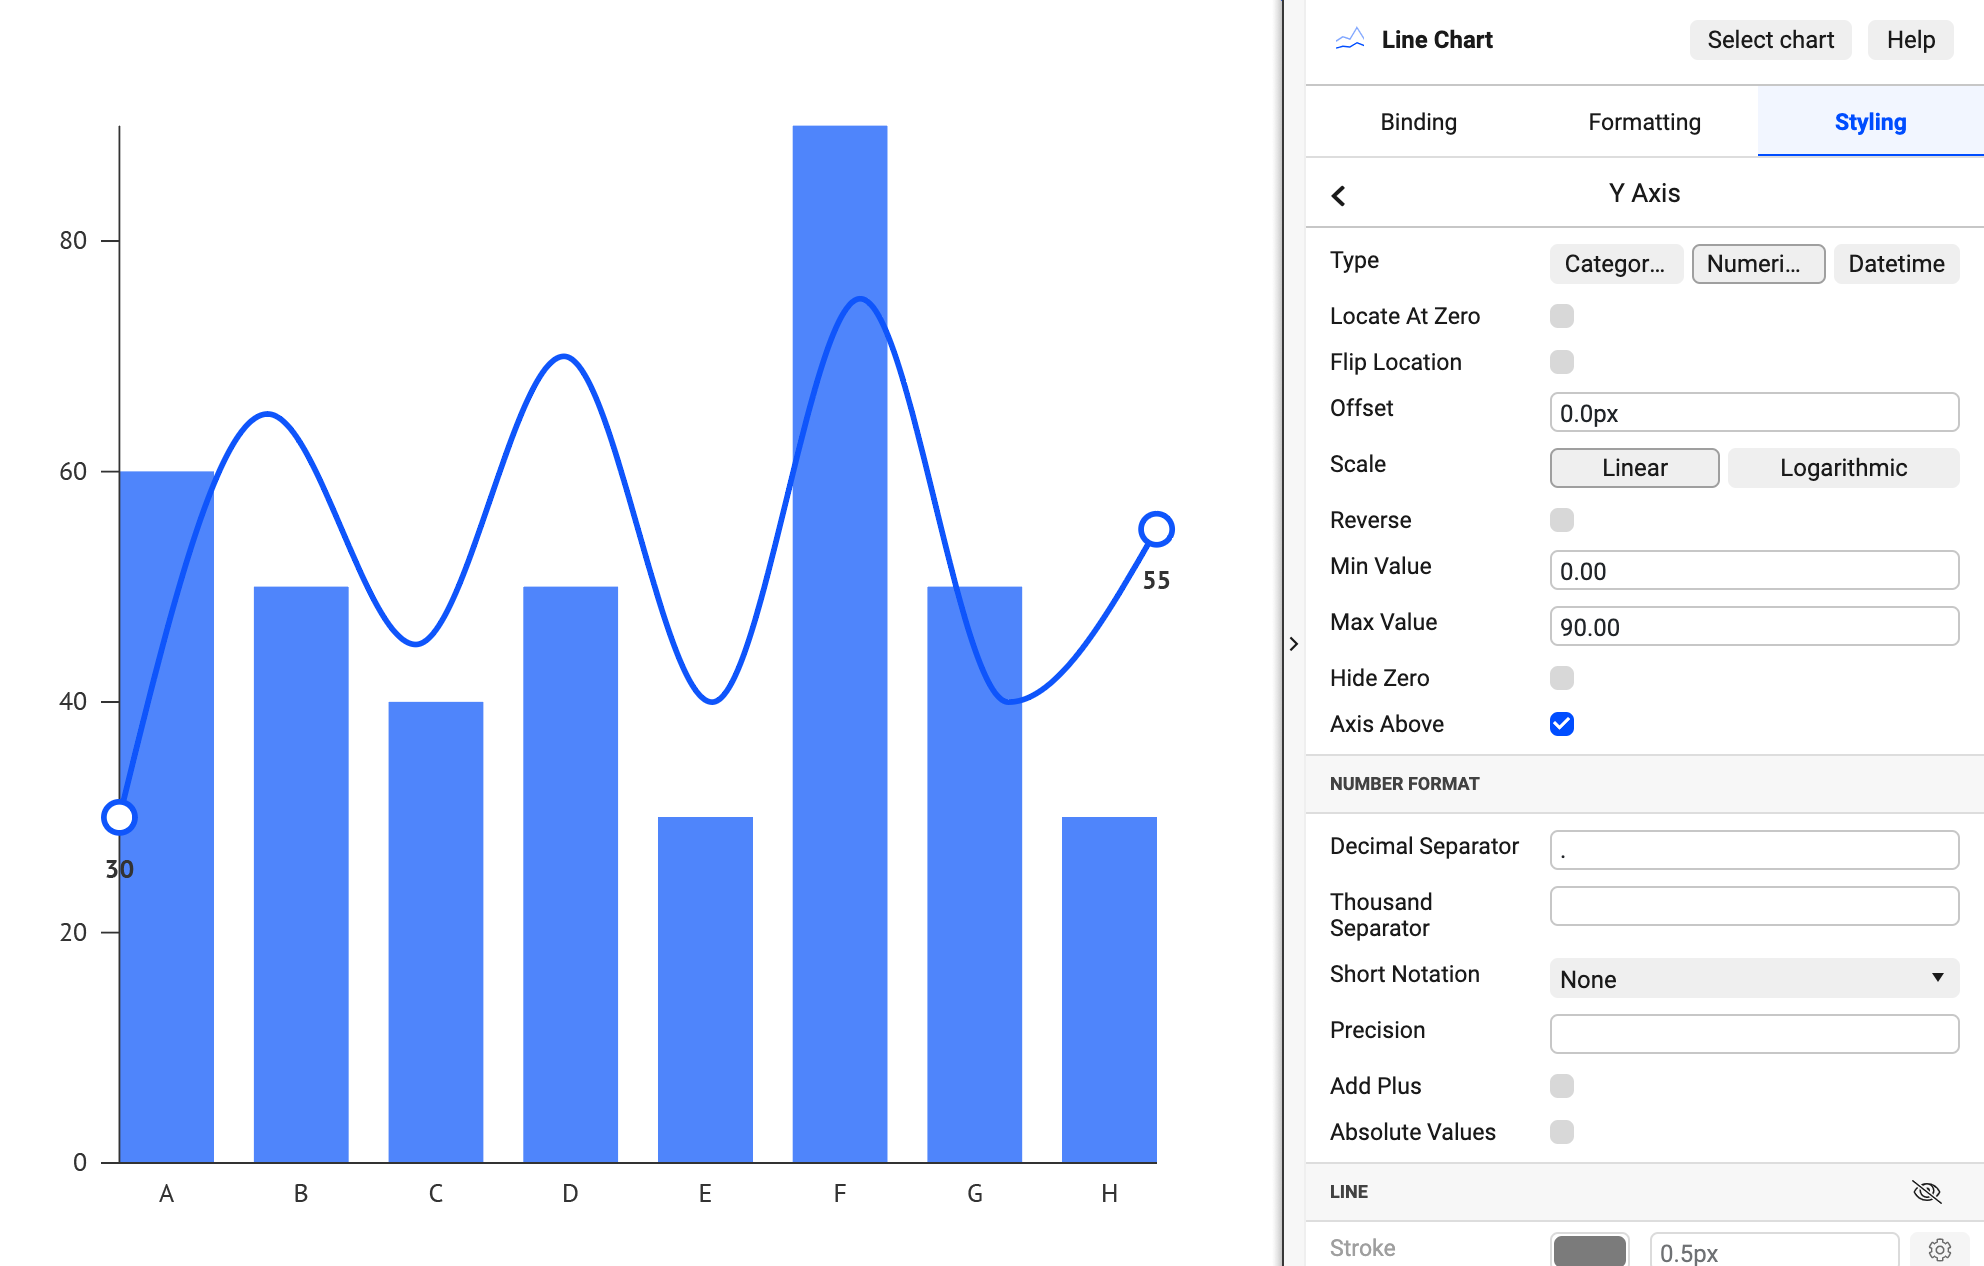Click the Select chart button
Viewport: 1984px width, 1266px height.
pyautogui.click(x=1769, y=39)
